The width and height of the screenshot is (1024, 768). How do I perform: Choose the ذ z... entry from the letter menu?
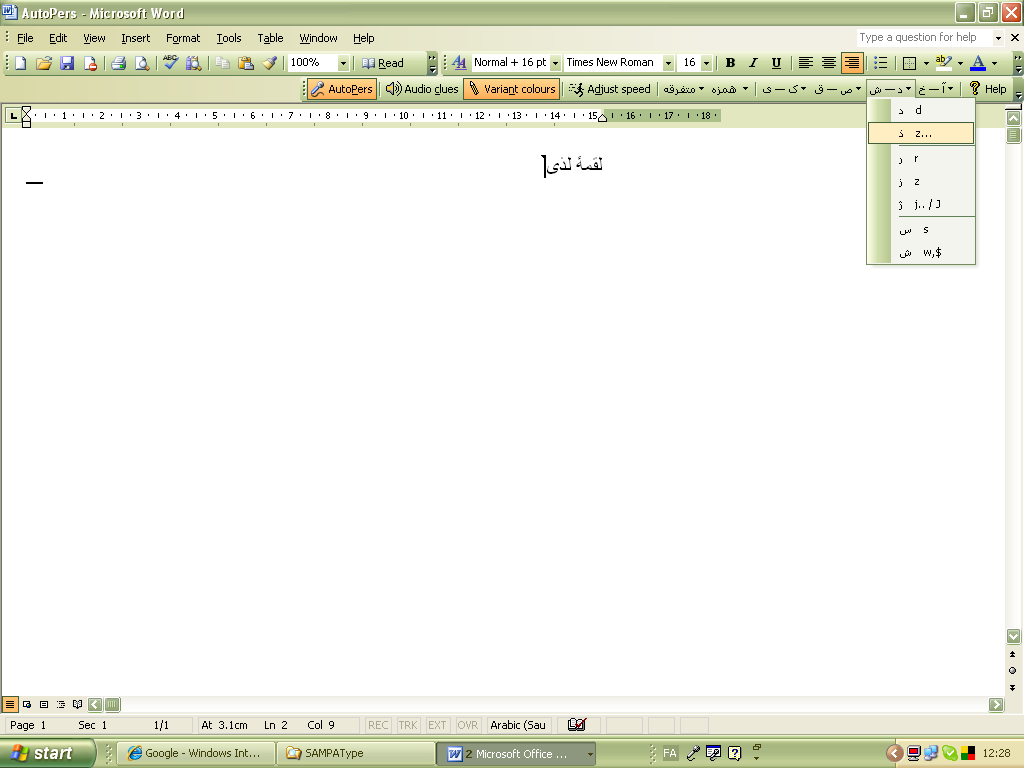click(920, 133)
